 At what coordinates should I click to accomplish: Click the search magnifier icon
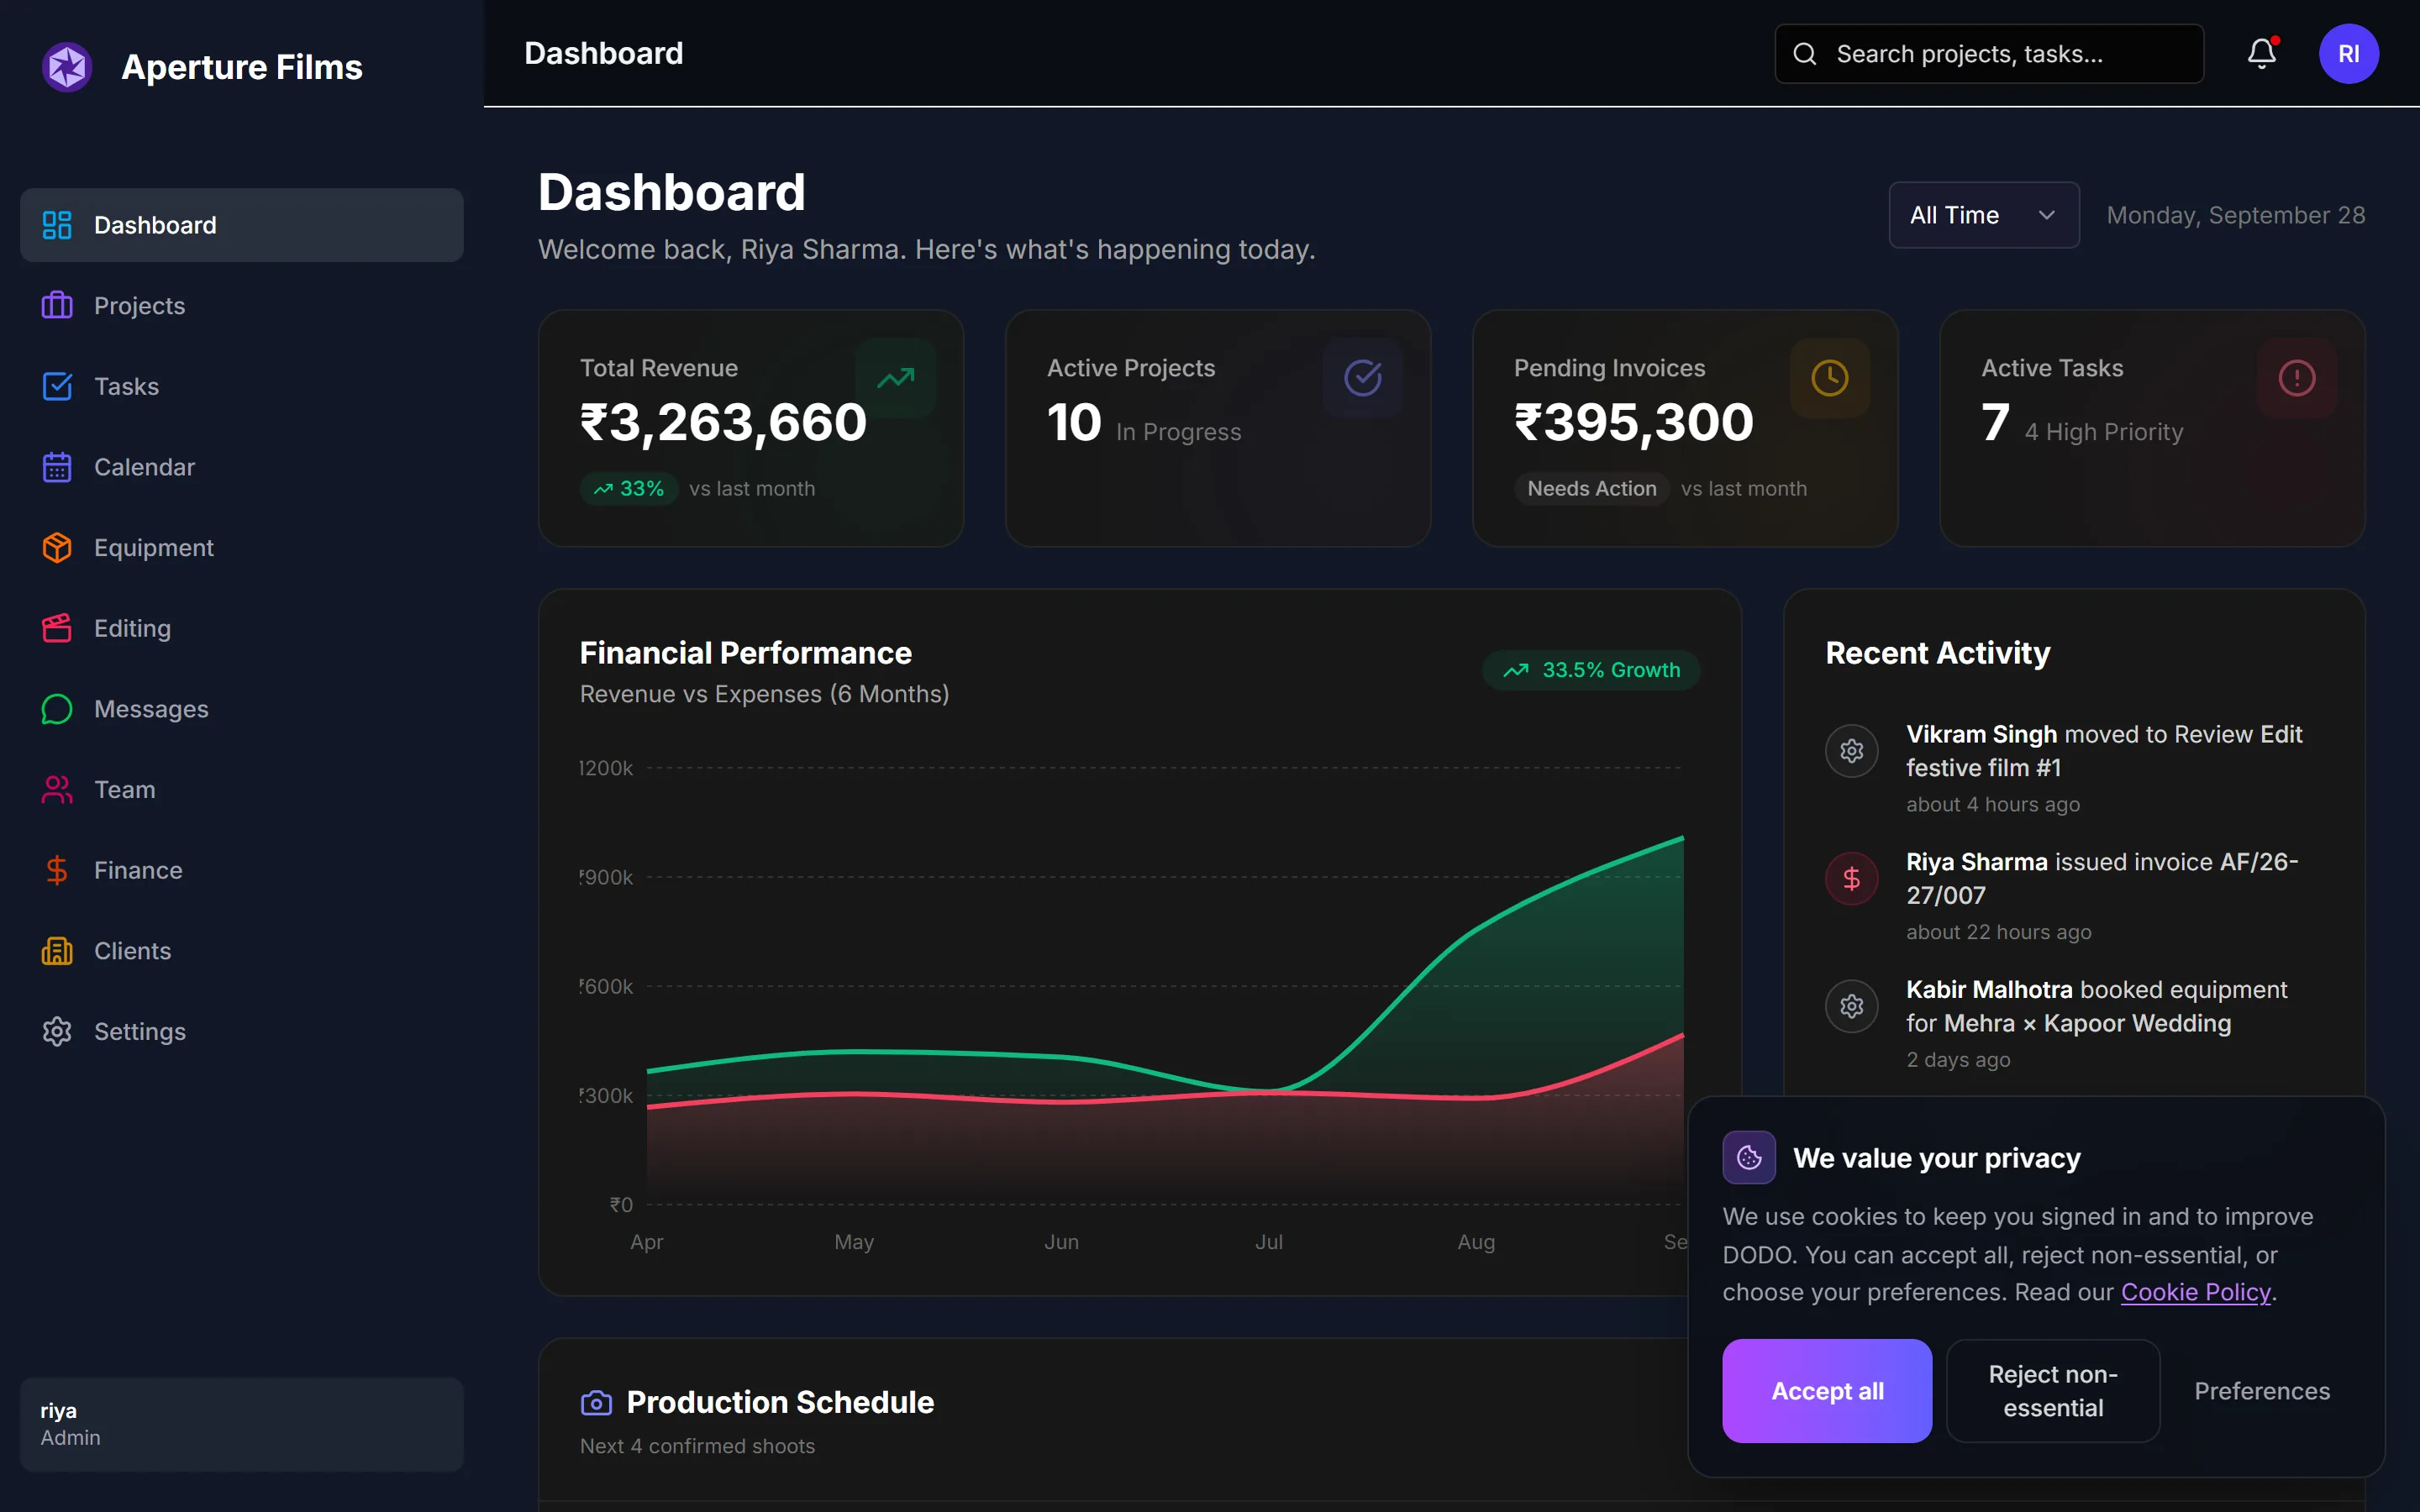[1805, 54]
